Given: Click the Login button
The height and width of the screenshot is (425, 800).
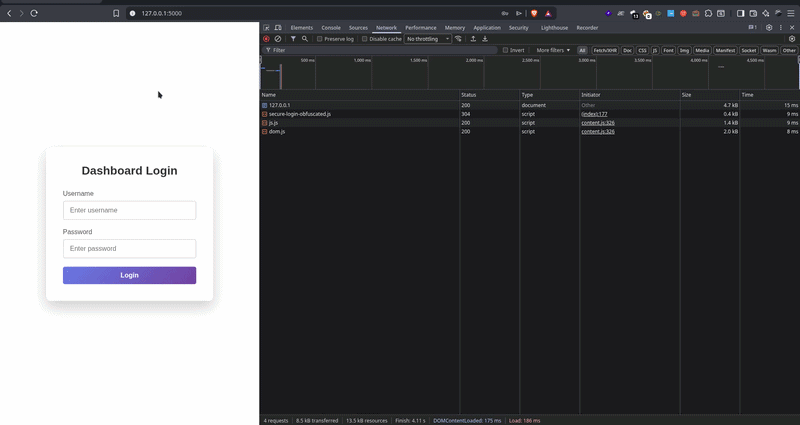Looking at the screenshot, I should [130, 276].
